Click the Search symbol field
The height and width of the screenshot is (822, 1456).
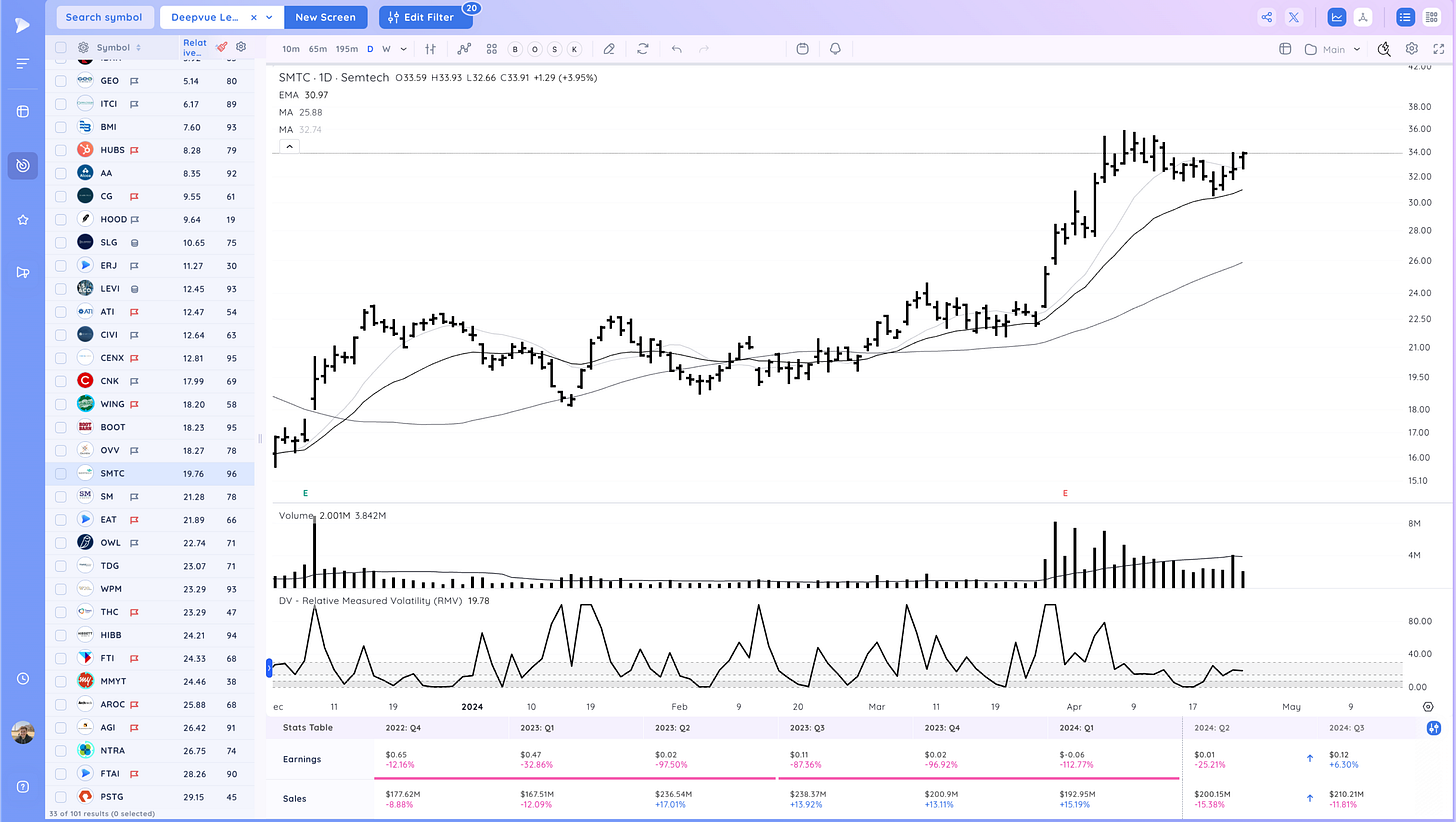click(104, 17)
